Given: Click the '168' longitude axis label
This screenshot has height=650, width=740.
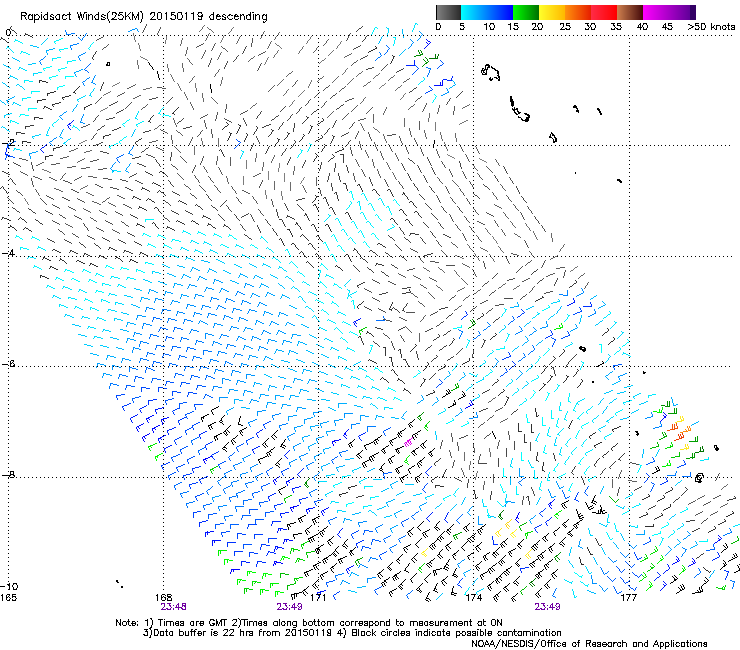Looking at the screenshot, I should point(164,598).
